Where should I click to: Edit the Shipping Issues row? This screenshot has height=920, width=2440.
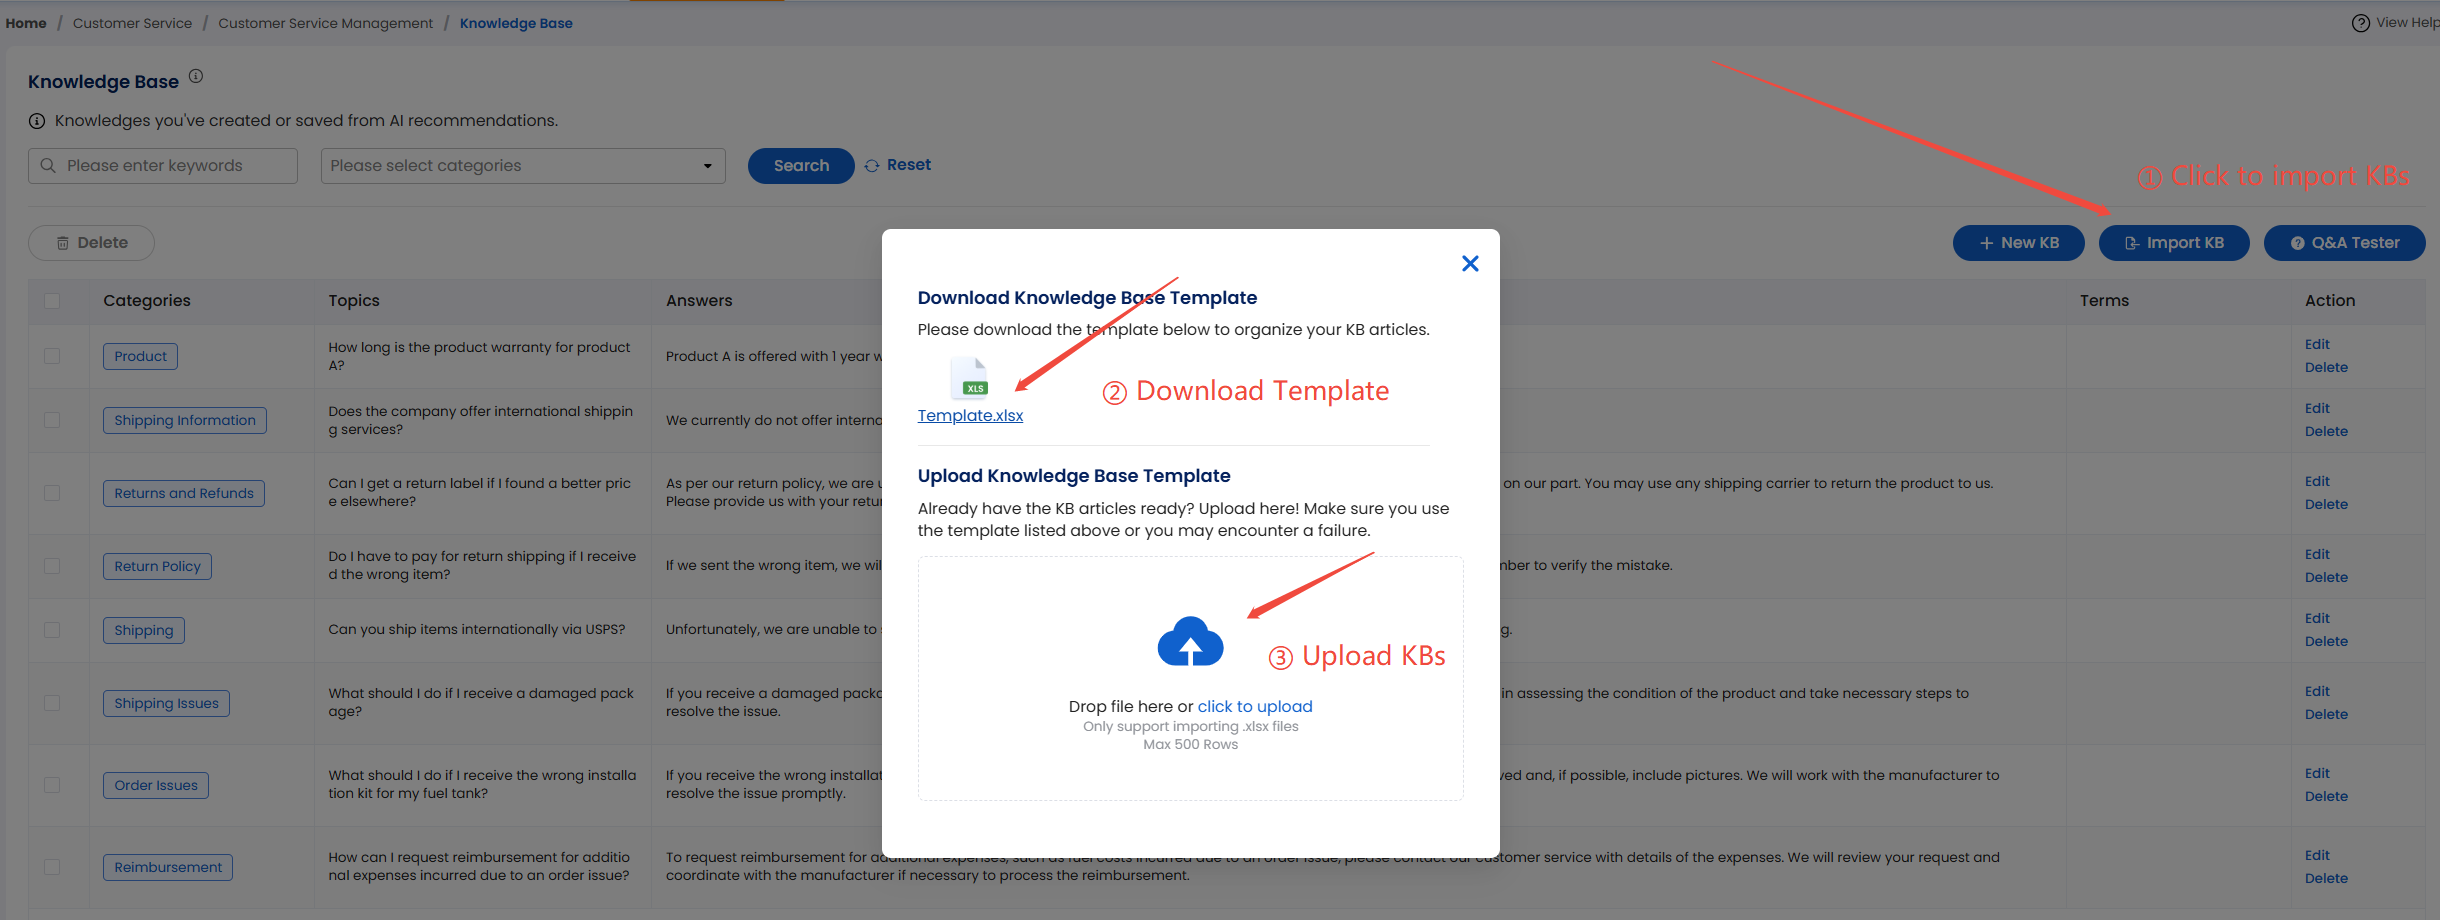coord(2317,691)
